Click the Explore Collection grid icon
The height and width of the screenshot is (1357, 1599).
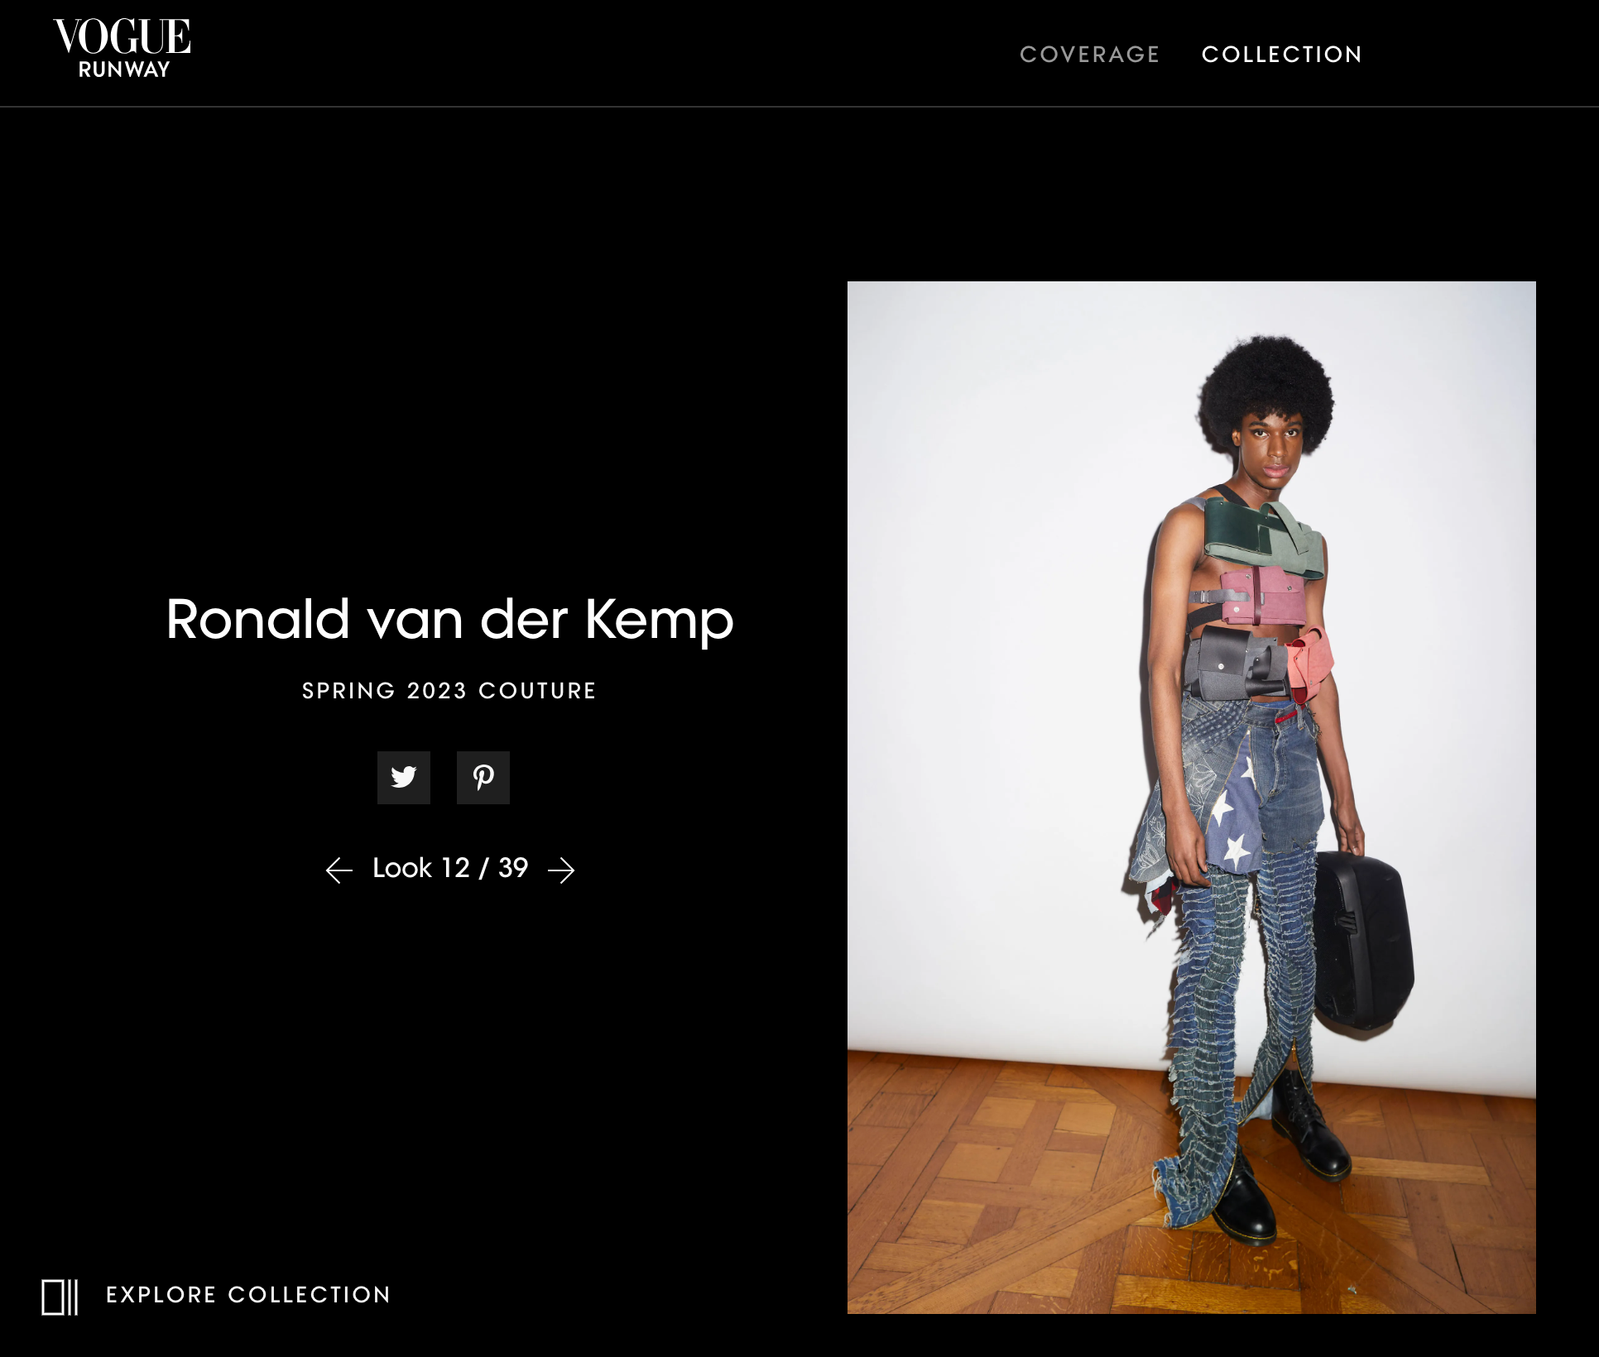pos(60,1297)
